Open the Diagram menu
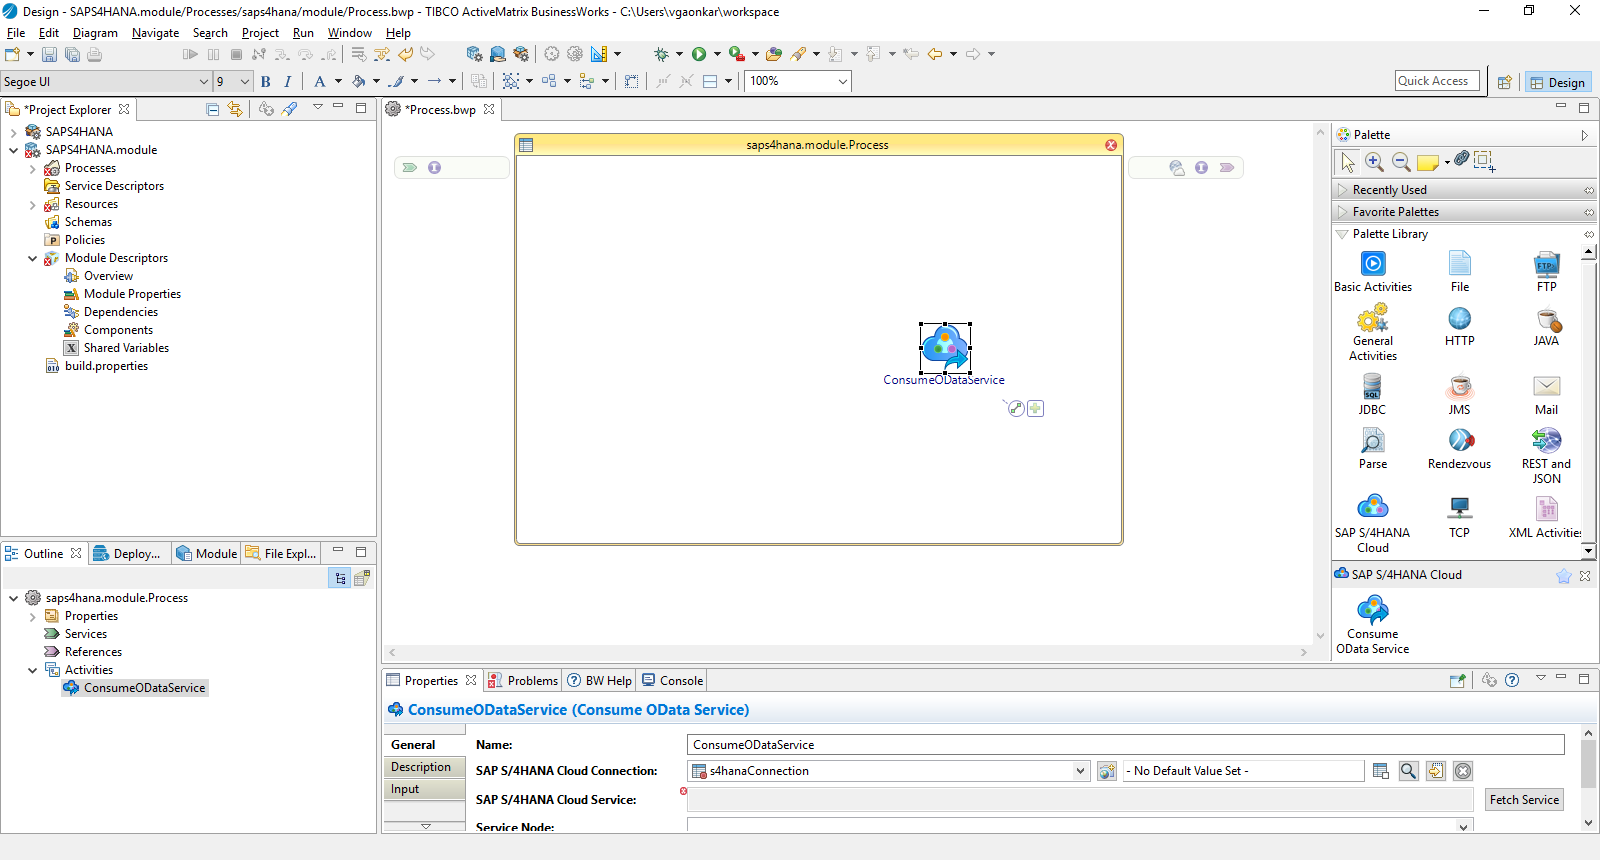1600x860 pixels. 95,33
